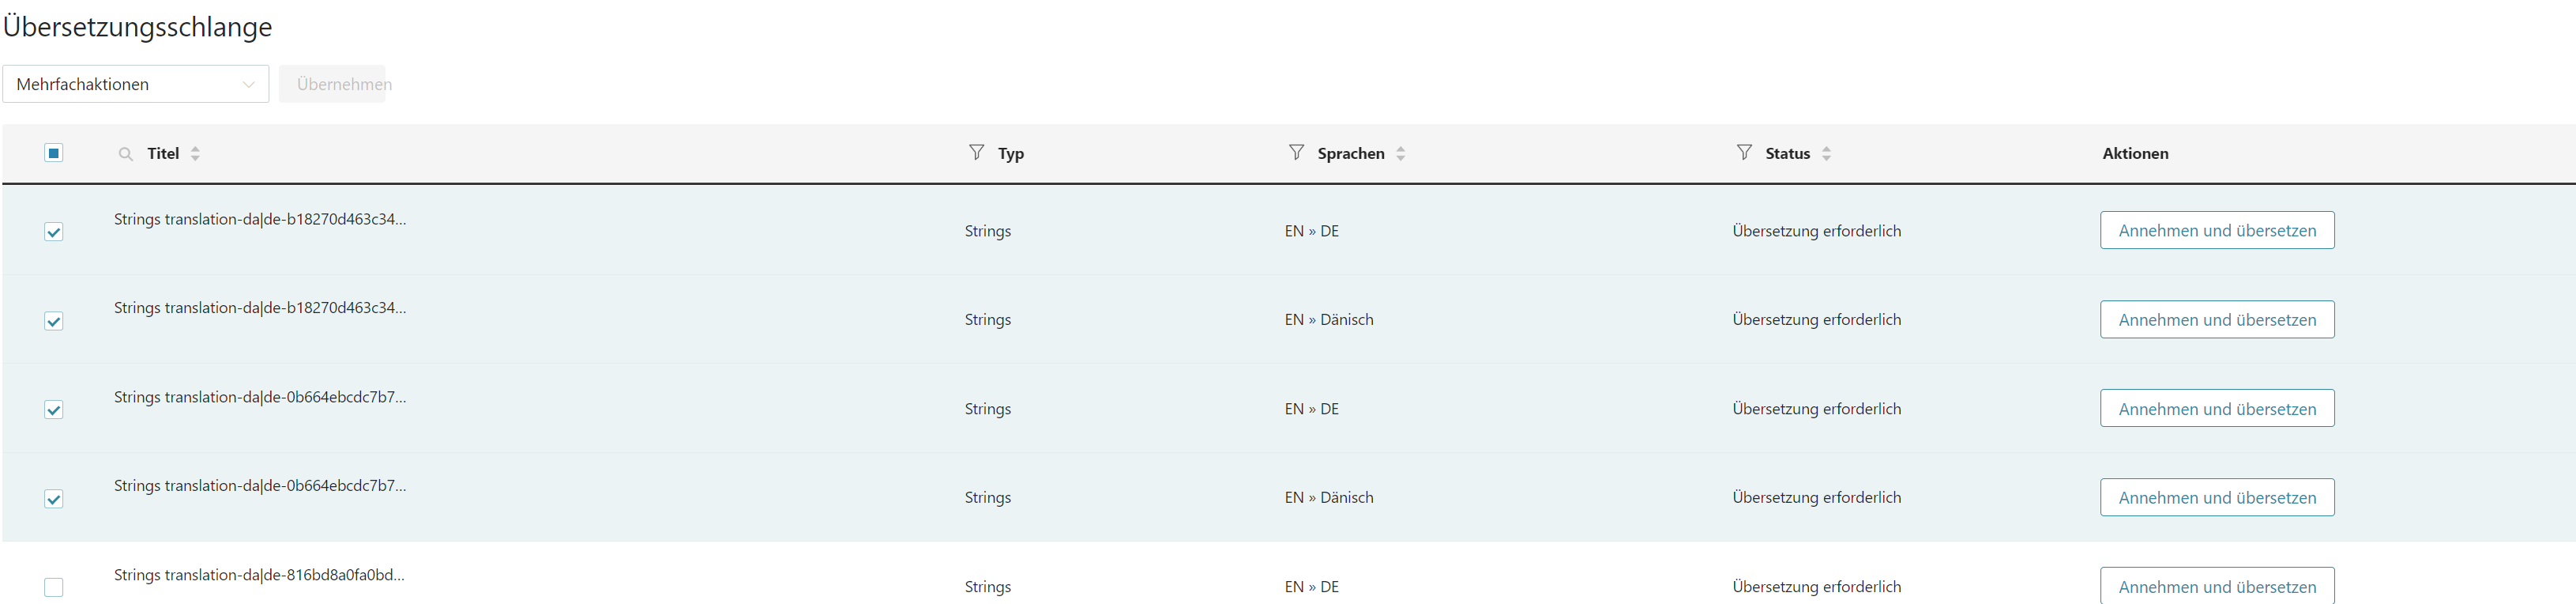This screenshot has height=604, width=2576.
Task: Uncheck the first EN » DE row checkbox
Action: coord(54,232)
